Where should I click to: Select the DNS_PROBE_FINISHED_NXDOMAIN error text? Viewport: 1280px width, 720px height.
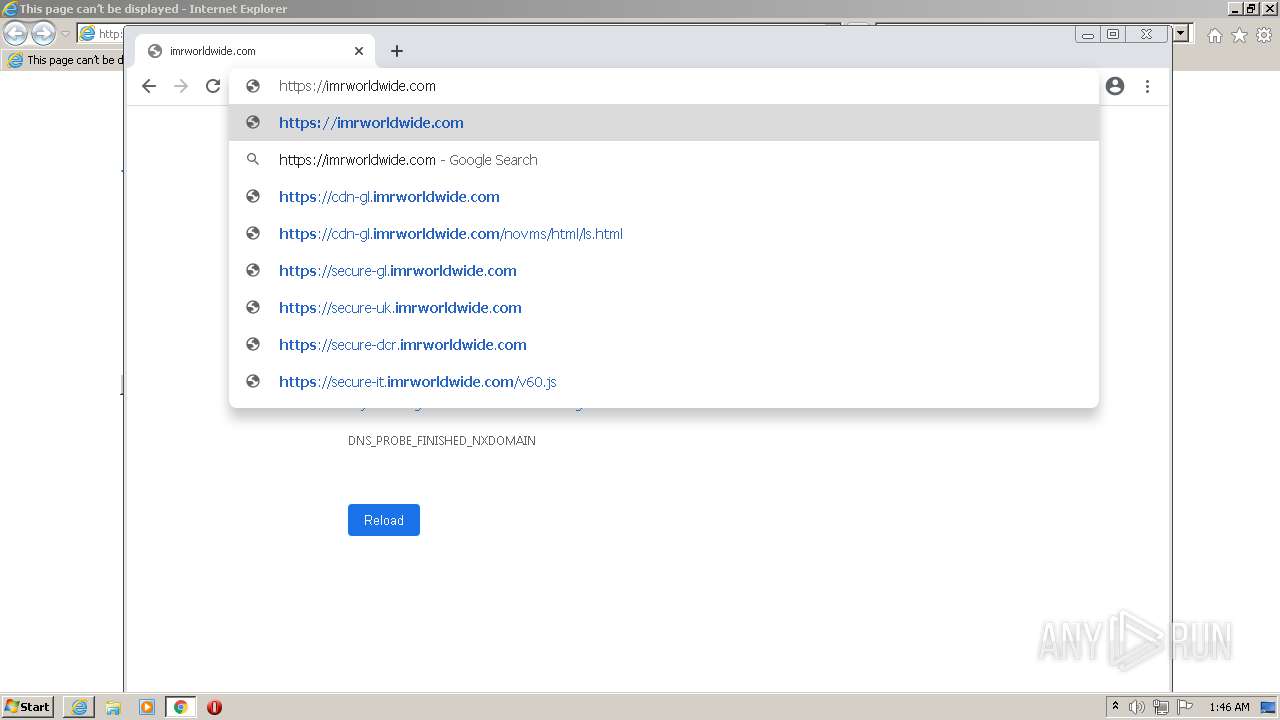point(442,441)
